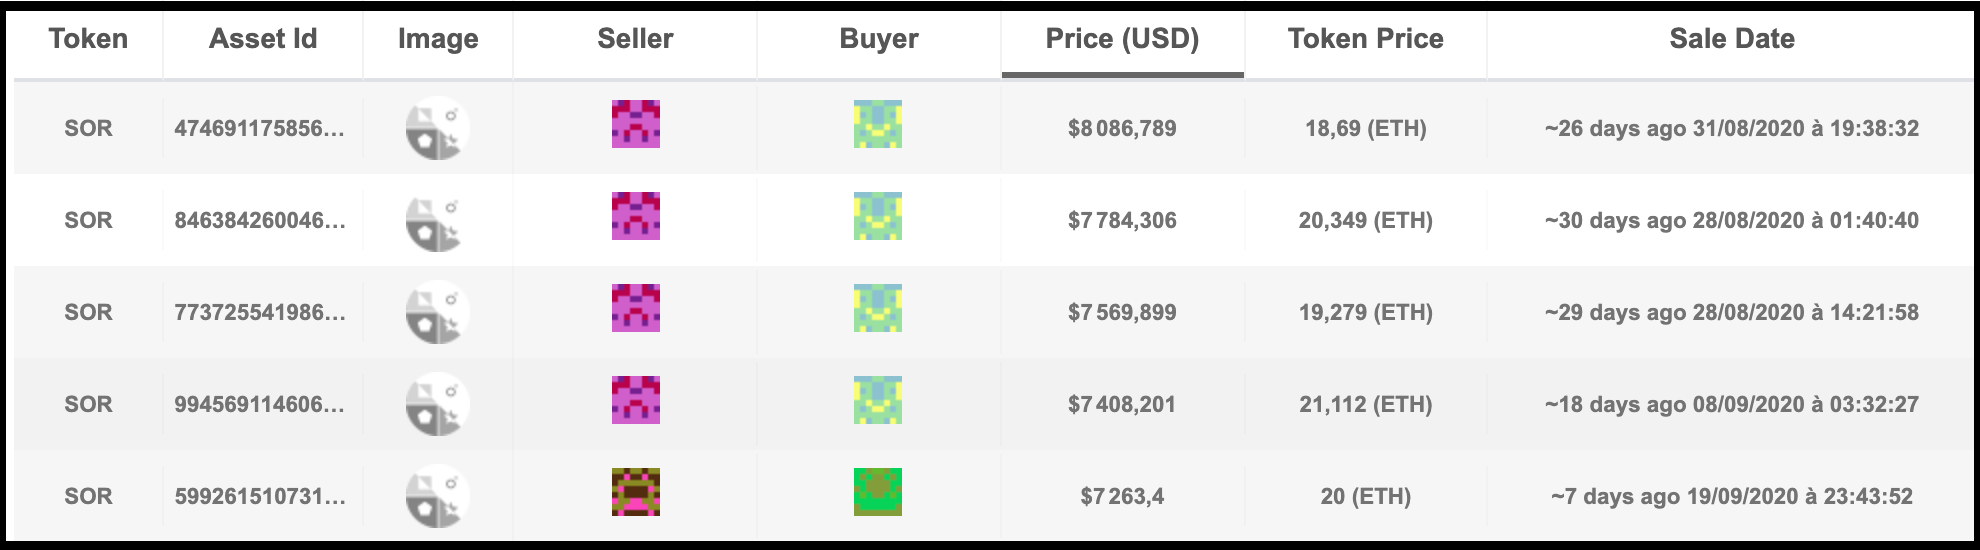Screen dimensions: 1980x550
Task: Select the sale dated 19/09/2020 à 23:43:52
Action: 1731,496
